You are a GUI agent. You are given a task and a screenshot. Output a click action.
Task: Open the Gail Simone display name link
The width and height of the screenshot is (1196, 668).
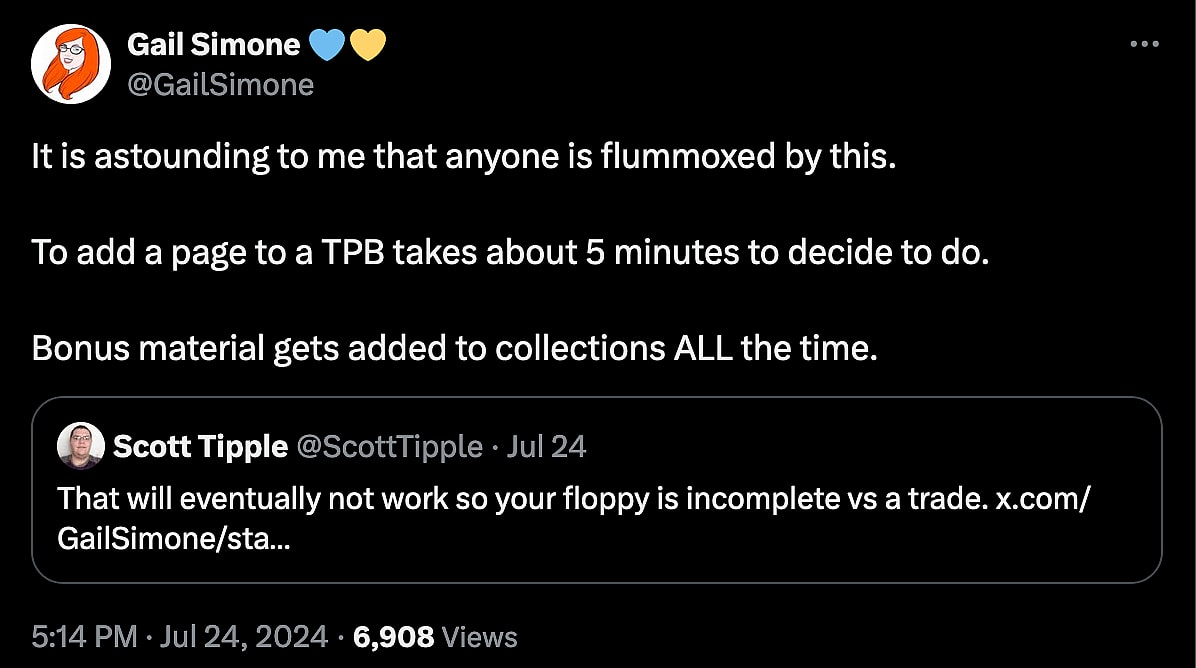tap(213, 45)
